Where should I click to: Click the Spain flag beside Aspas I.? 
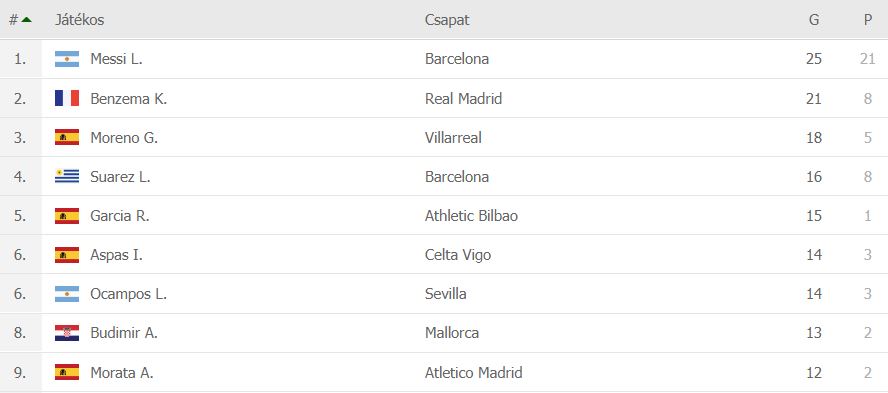[x=67, y=255]
